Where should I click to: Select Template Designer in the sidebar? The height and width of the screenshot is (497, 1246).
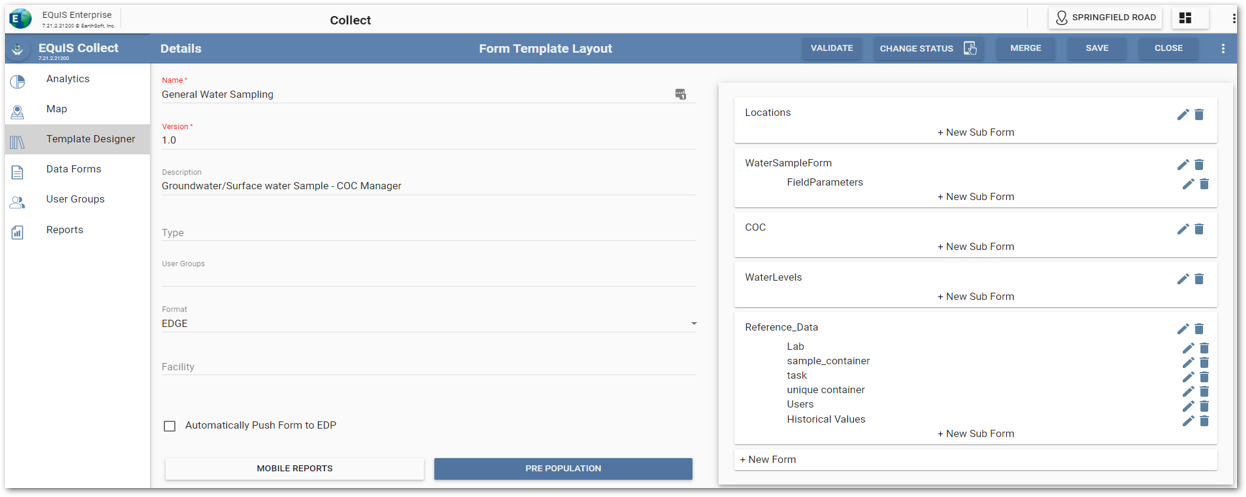click(x=77, y=139)
